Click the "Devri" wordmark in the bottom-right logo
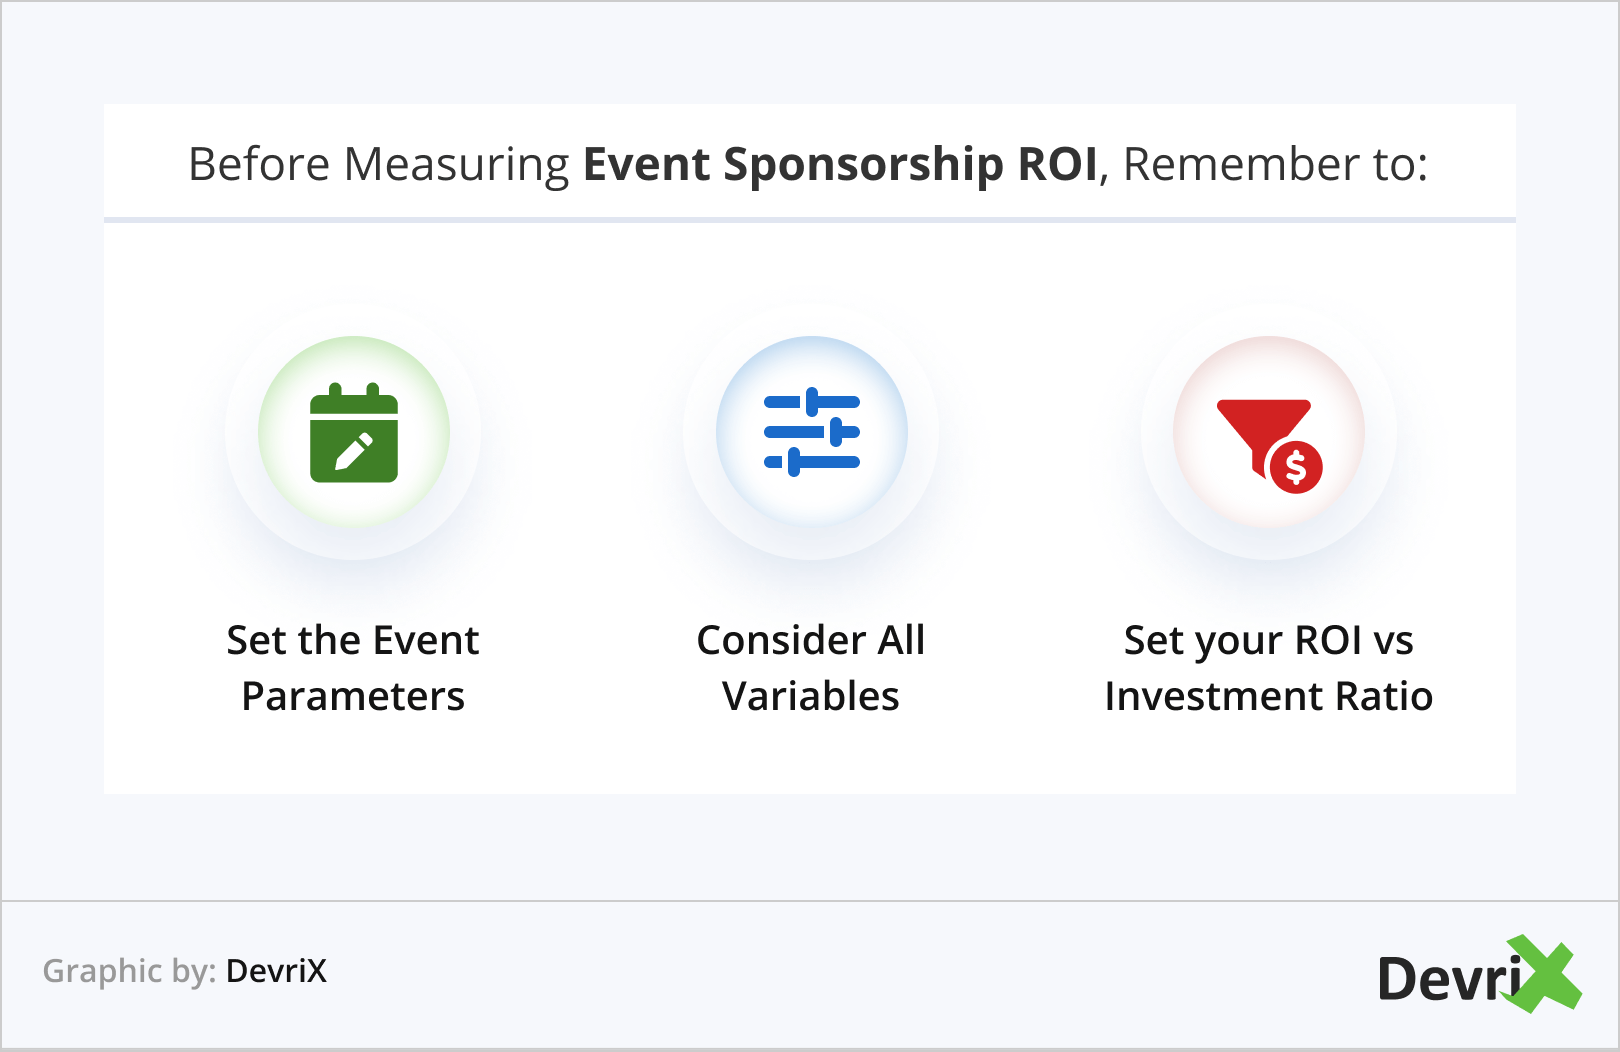This screenshot has height=1052, width=1620. coord(1448,978)
